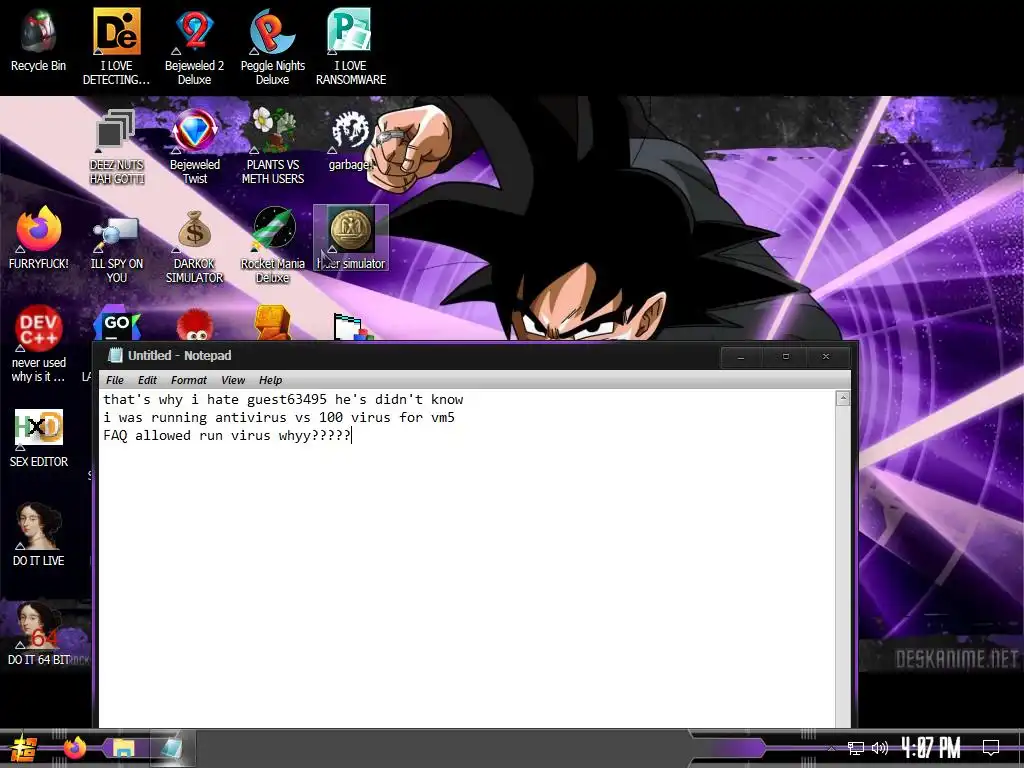
Task: Open the network status tray icon
Action: pyautogui.click(x=855, y=748)
